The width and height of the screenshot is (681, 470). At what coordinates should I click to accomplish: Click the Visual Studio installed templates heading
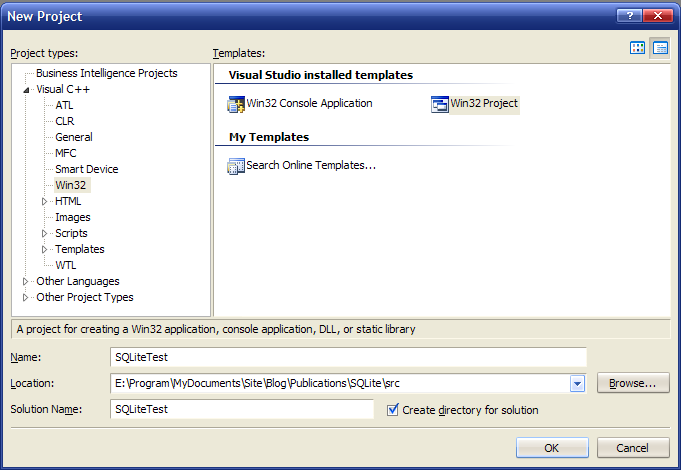point(321,75)
